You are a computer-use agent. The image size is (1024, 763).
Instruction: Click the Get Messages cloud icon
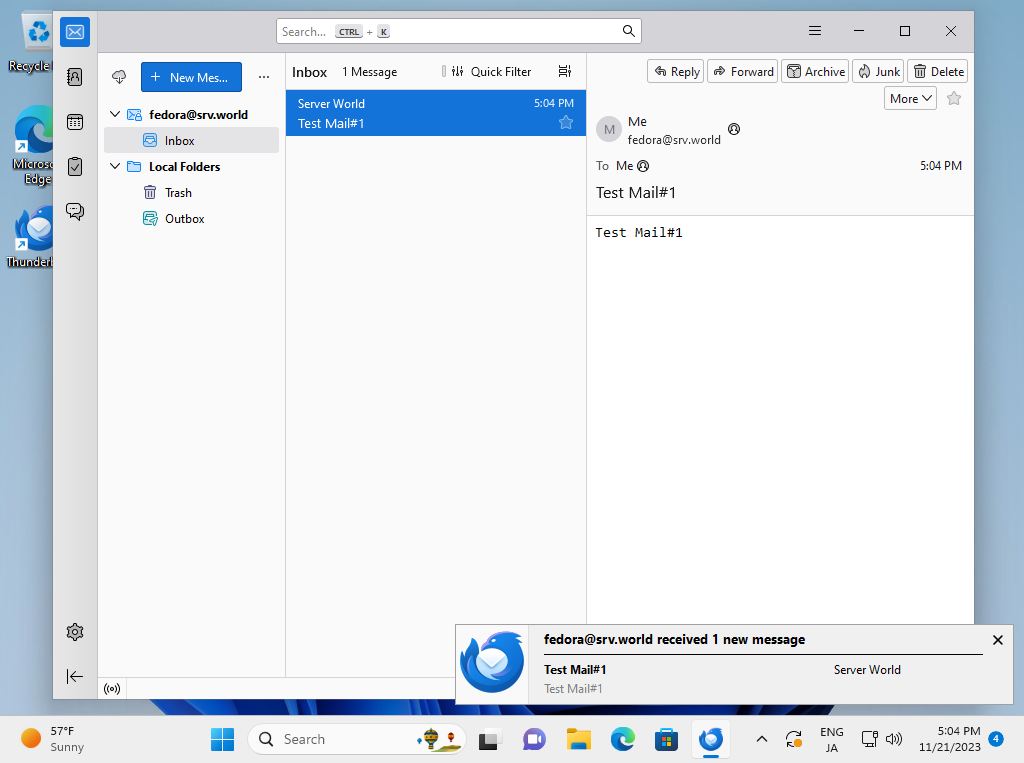pos(119,77)
